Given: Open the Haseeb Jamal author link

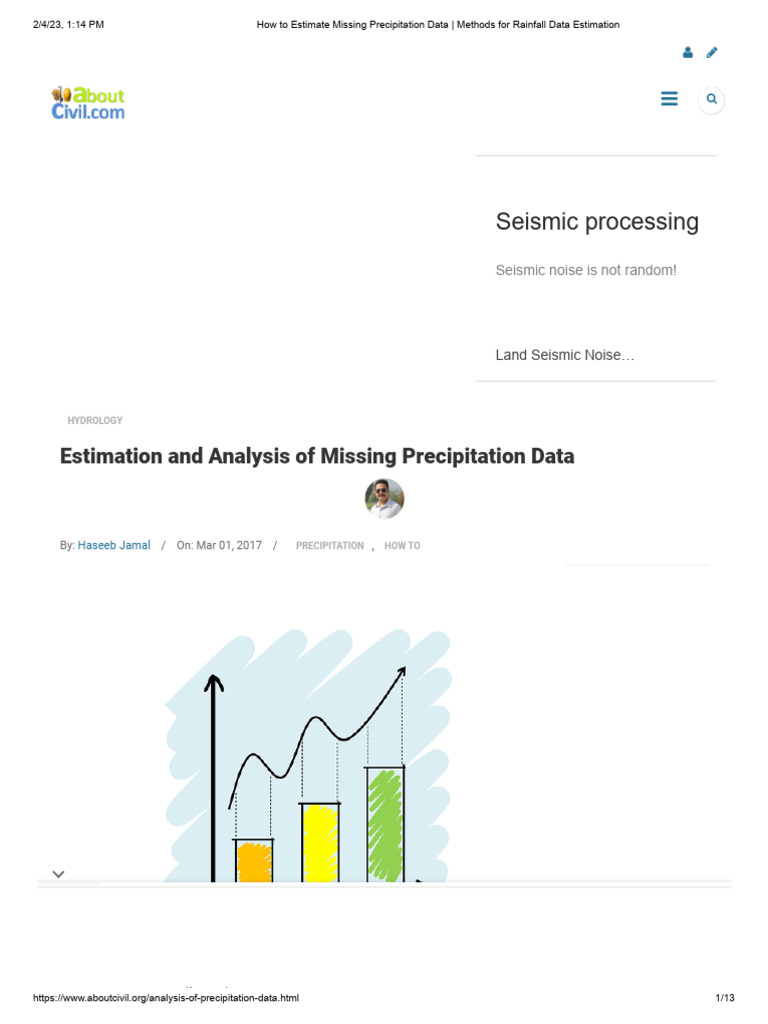Looking at the screenshot, I should (x=114, y=546).
